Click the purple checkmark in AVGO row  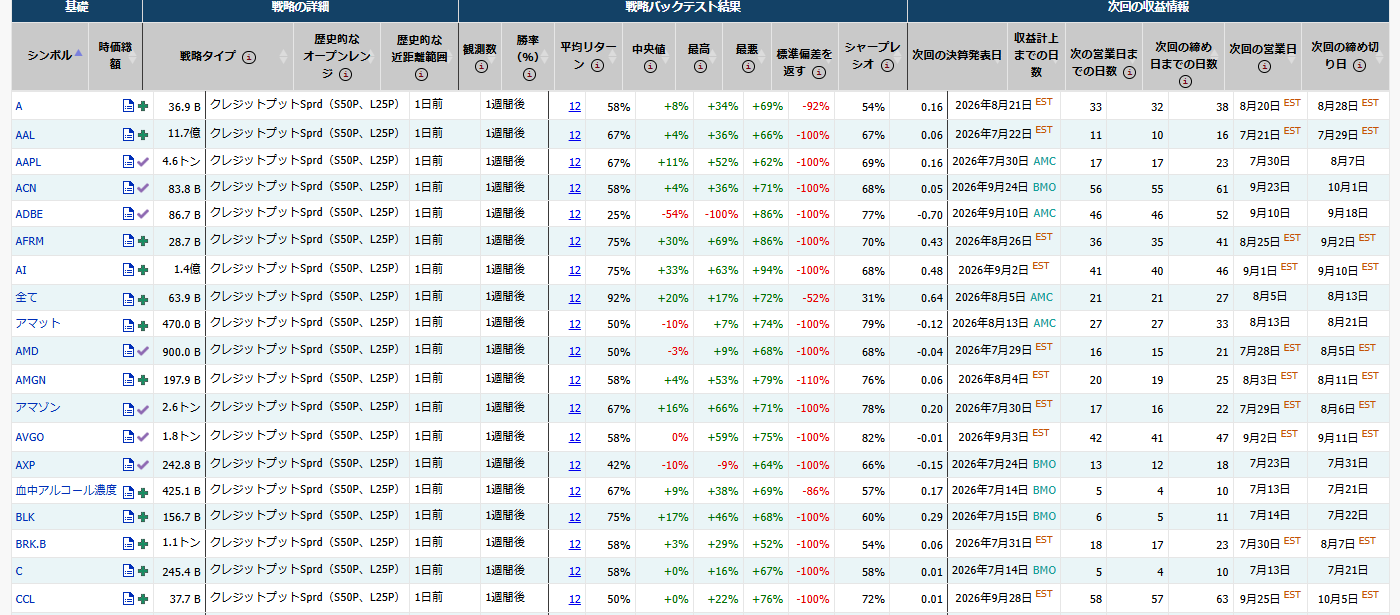[x=143, y=437]
